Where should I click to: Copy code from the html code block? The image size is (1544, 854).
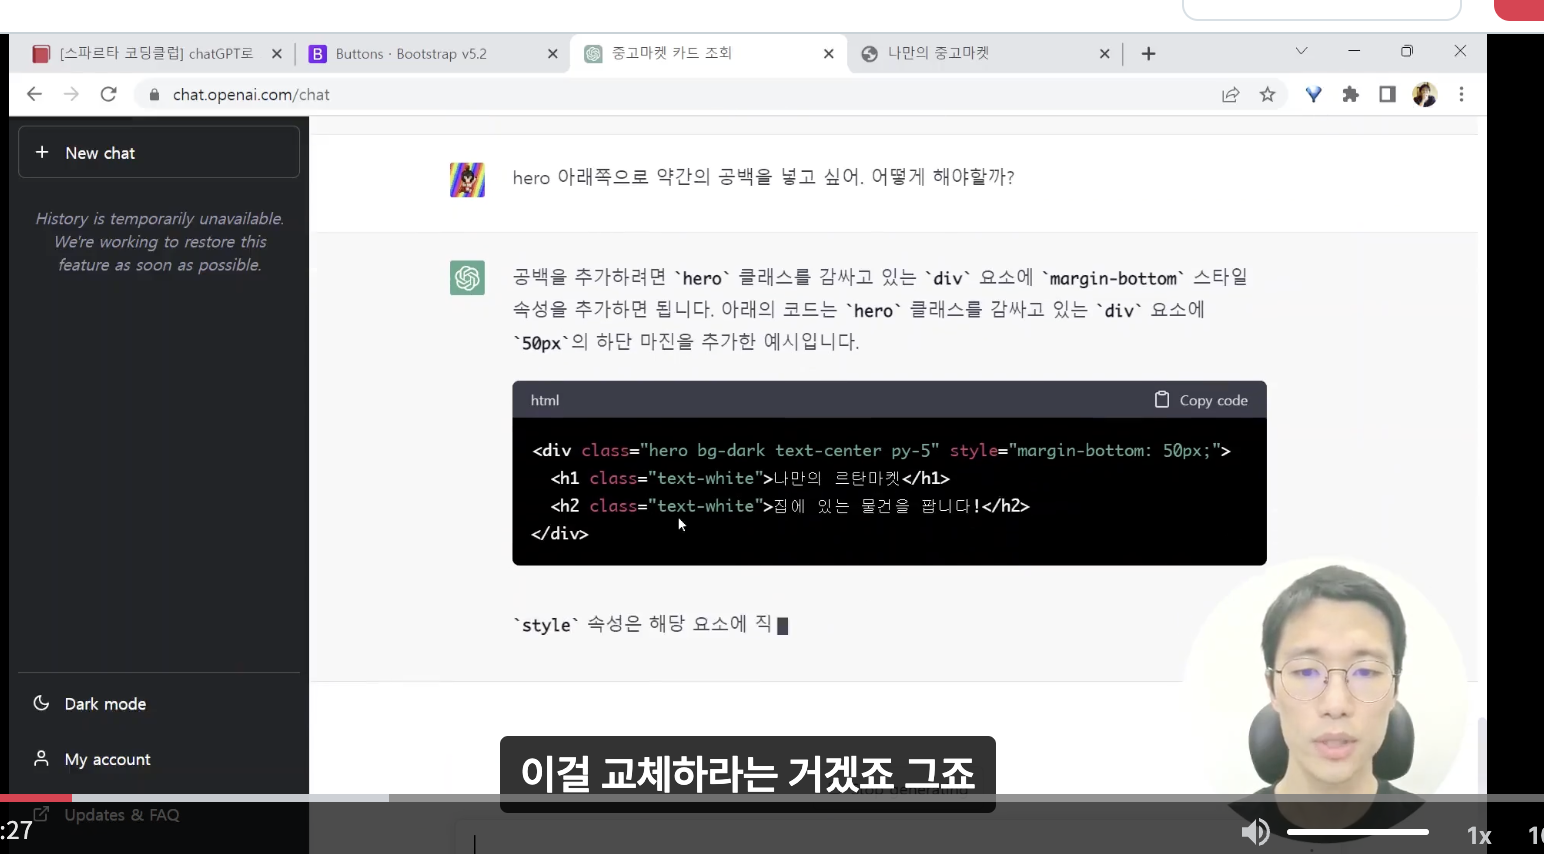point(1201,400)
